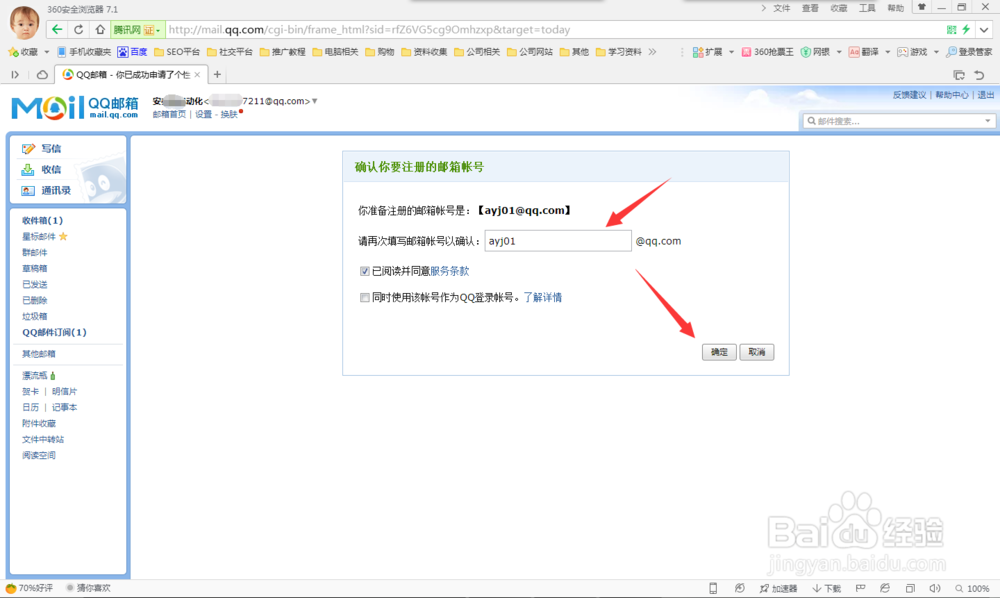Click the restore closed tab undo icon

click(979, 75)
